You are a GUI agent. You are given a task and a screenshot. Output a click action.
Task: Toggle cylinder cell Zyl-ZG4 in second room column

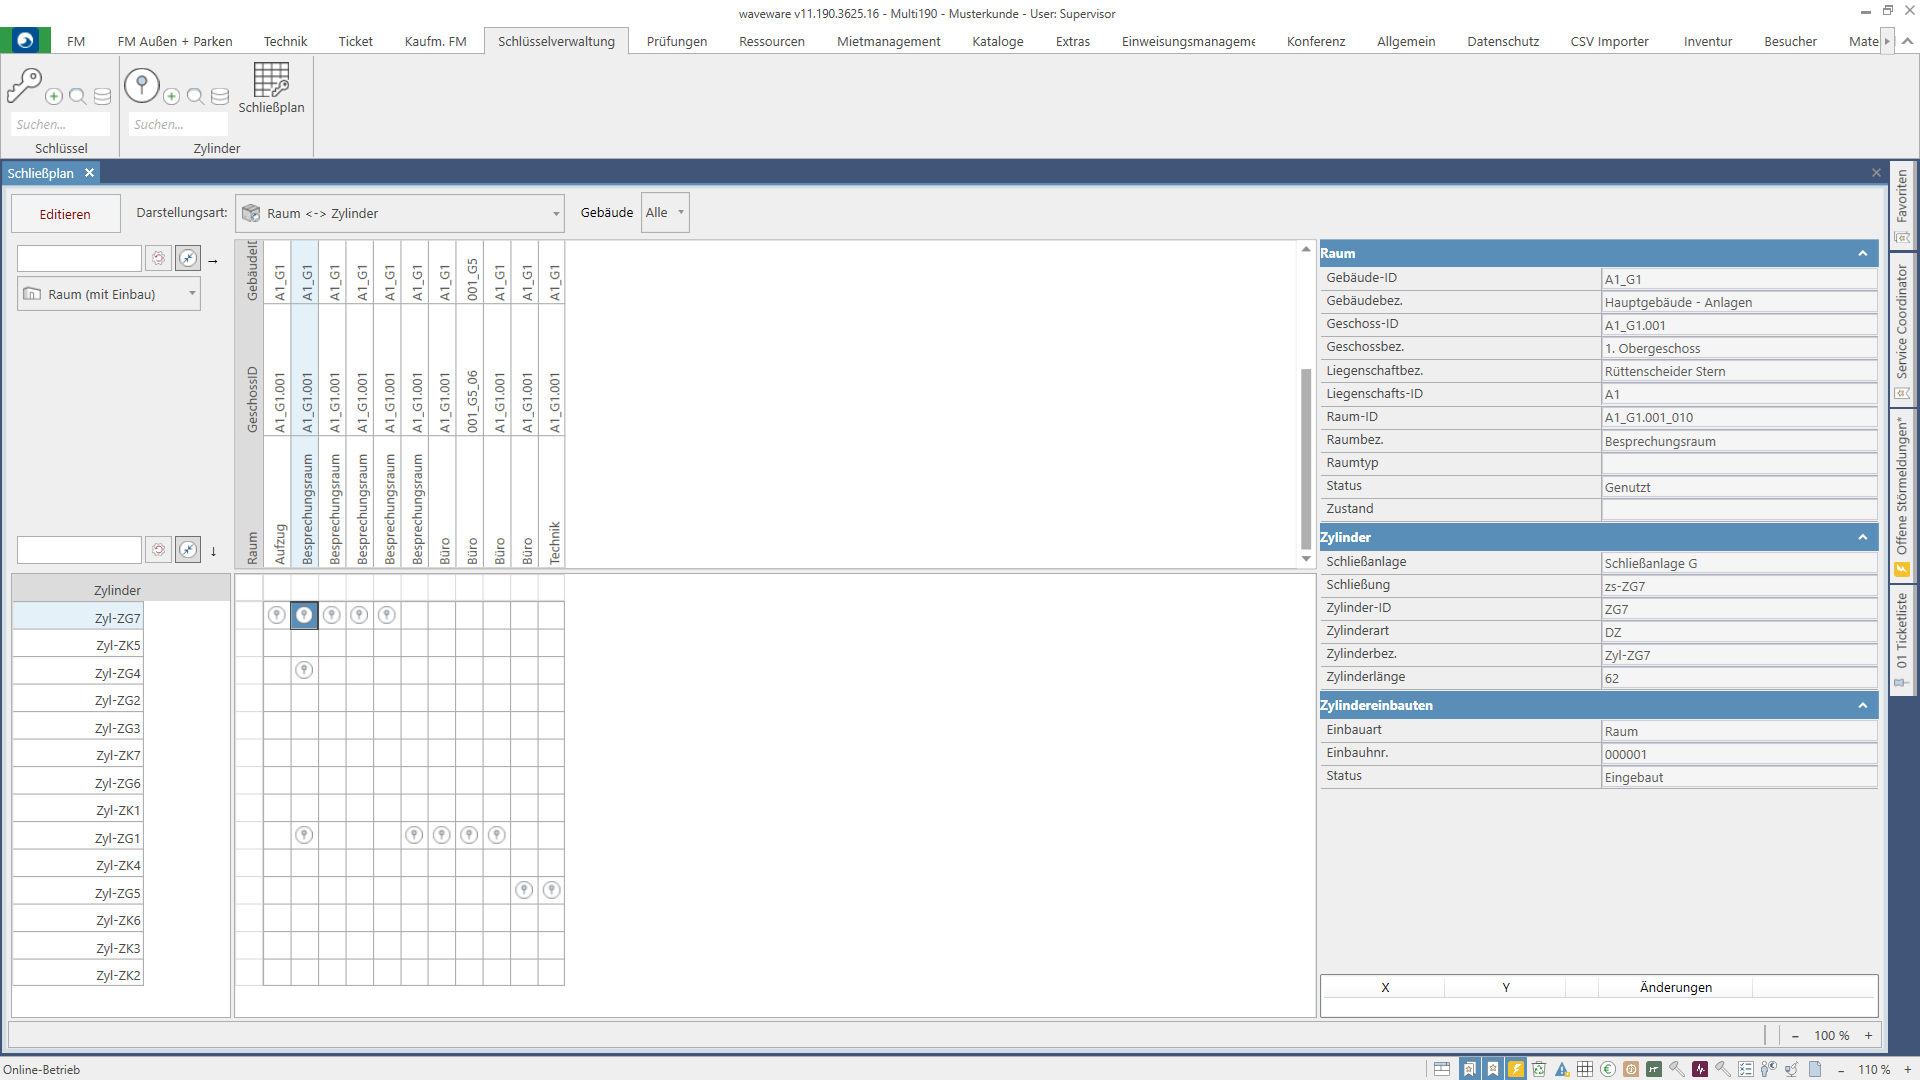point(304,670)
